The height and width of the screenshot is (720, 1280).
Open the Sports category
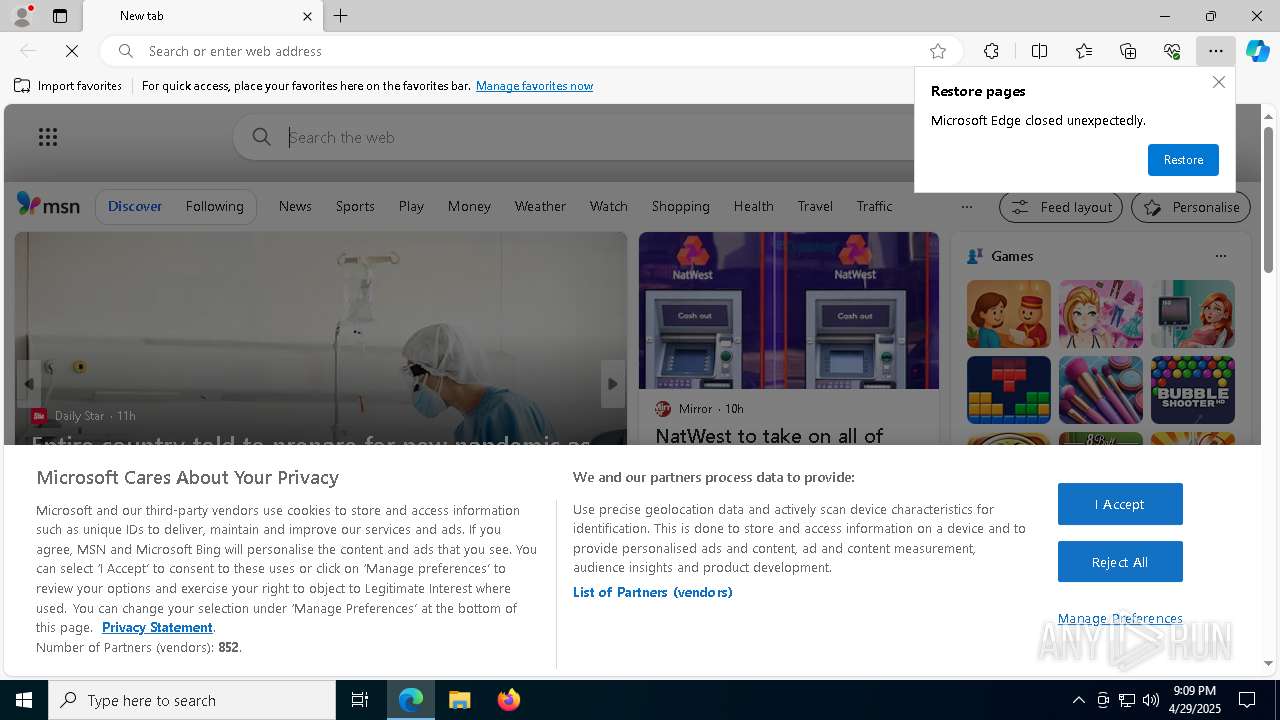point(355,206)
